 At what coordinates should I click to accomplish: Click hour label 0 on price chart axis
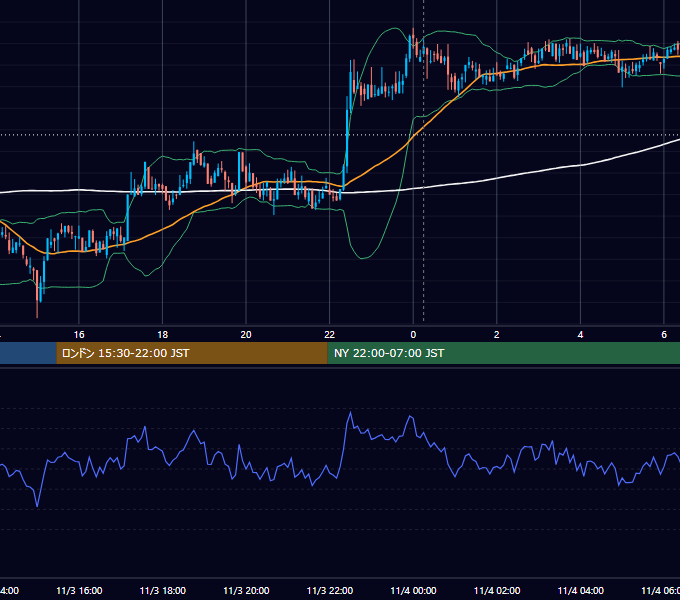pos(413,334)
